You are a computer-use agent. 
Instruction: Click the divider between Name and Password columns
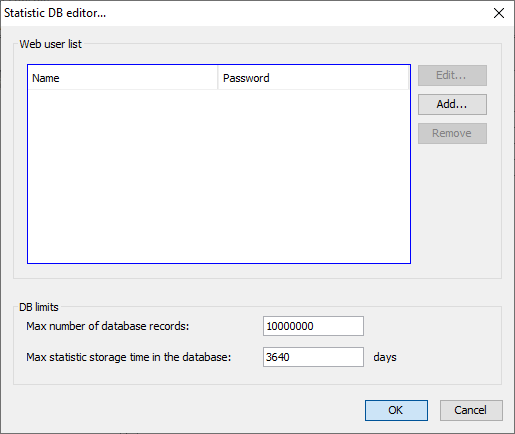[218, 78]
